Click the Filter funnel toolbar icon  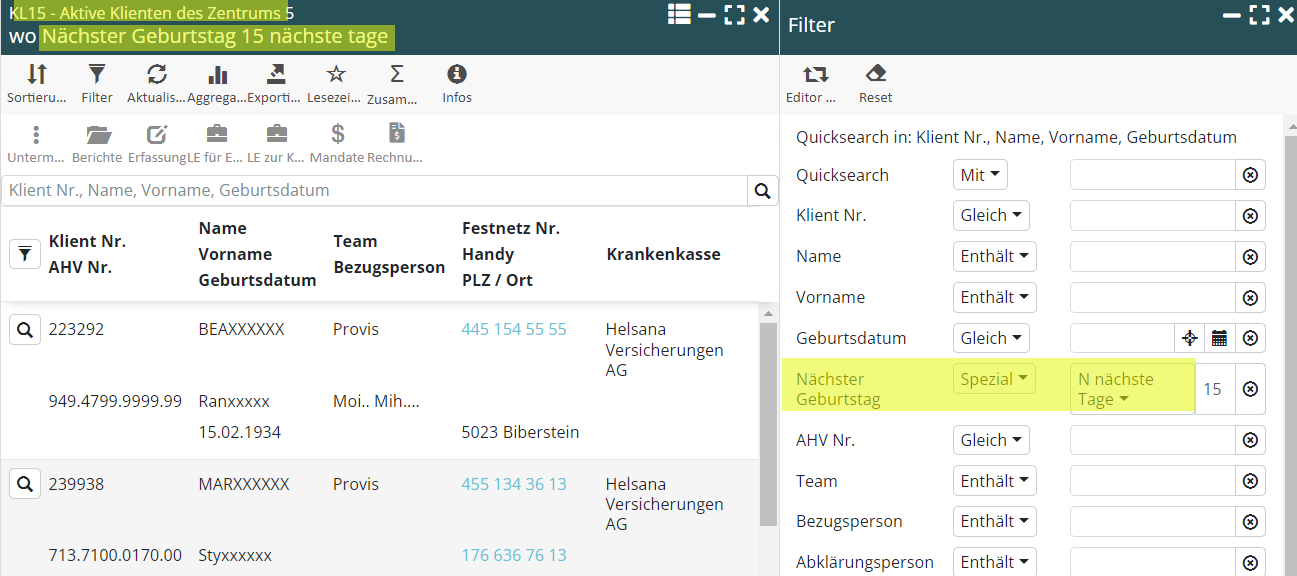coord(97,75)
